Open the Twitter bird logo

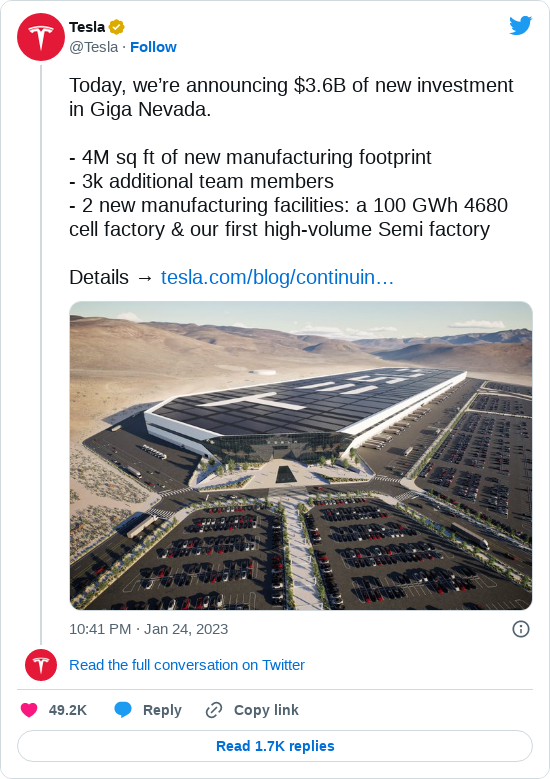(x=520, y=26)
